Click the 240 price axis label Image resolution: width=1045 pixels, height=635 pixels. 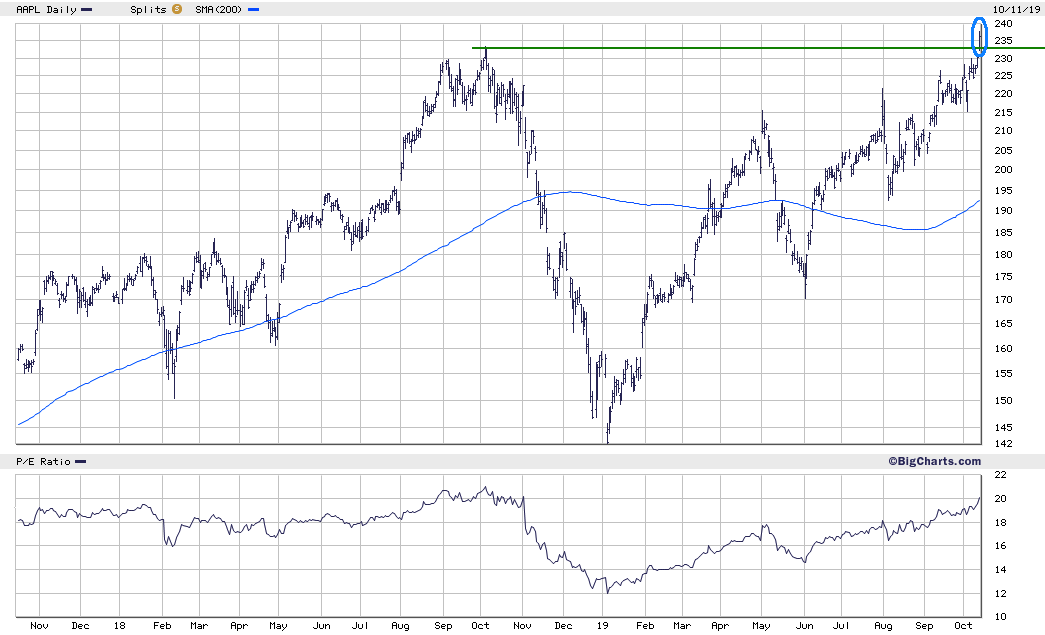coord(1003,24)
